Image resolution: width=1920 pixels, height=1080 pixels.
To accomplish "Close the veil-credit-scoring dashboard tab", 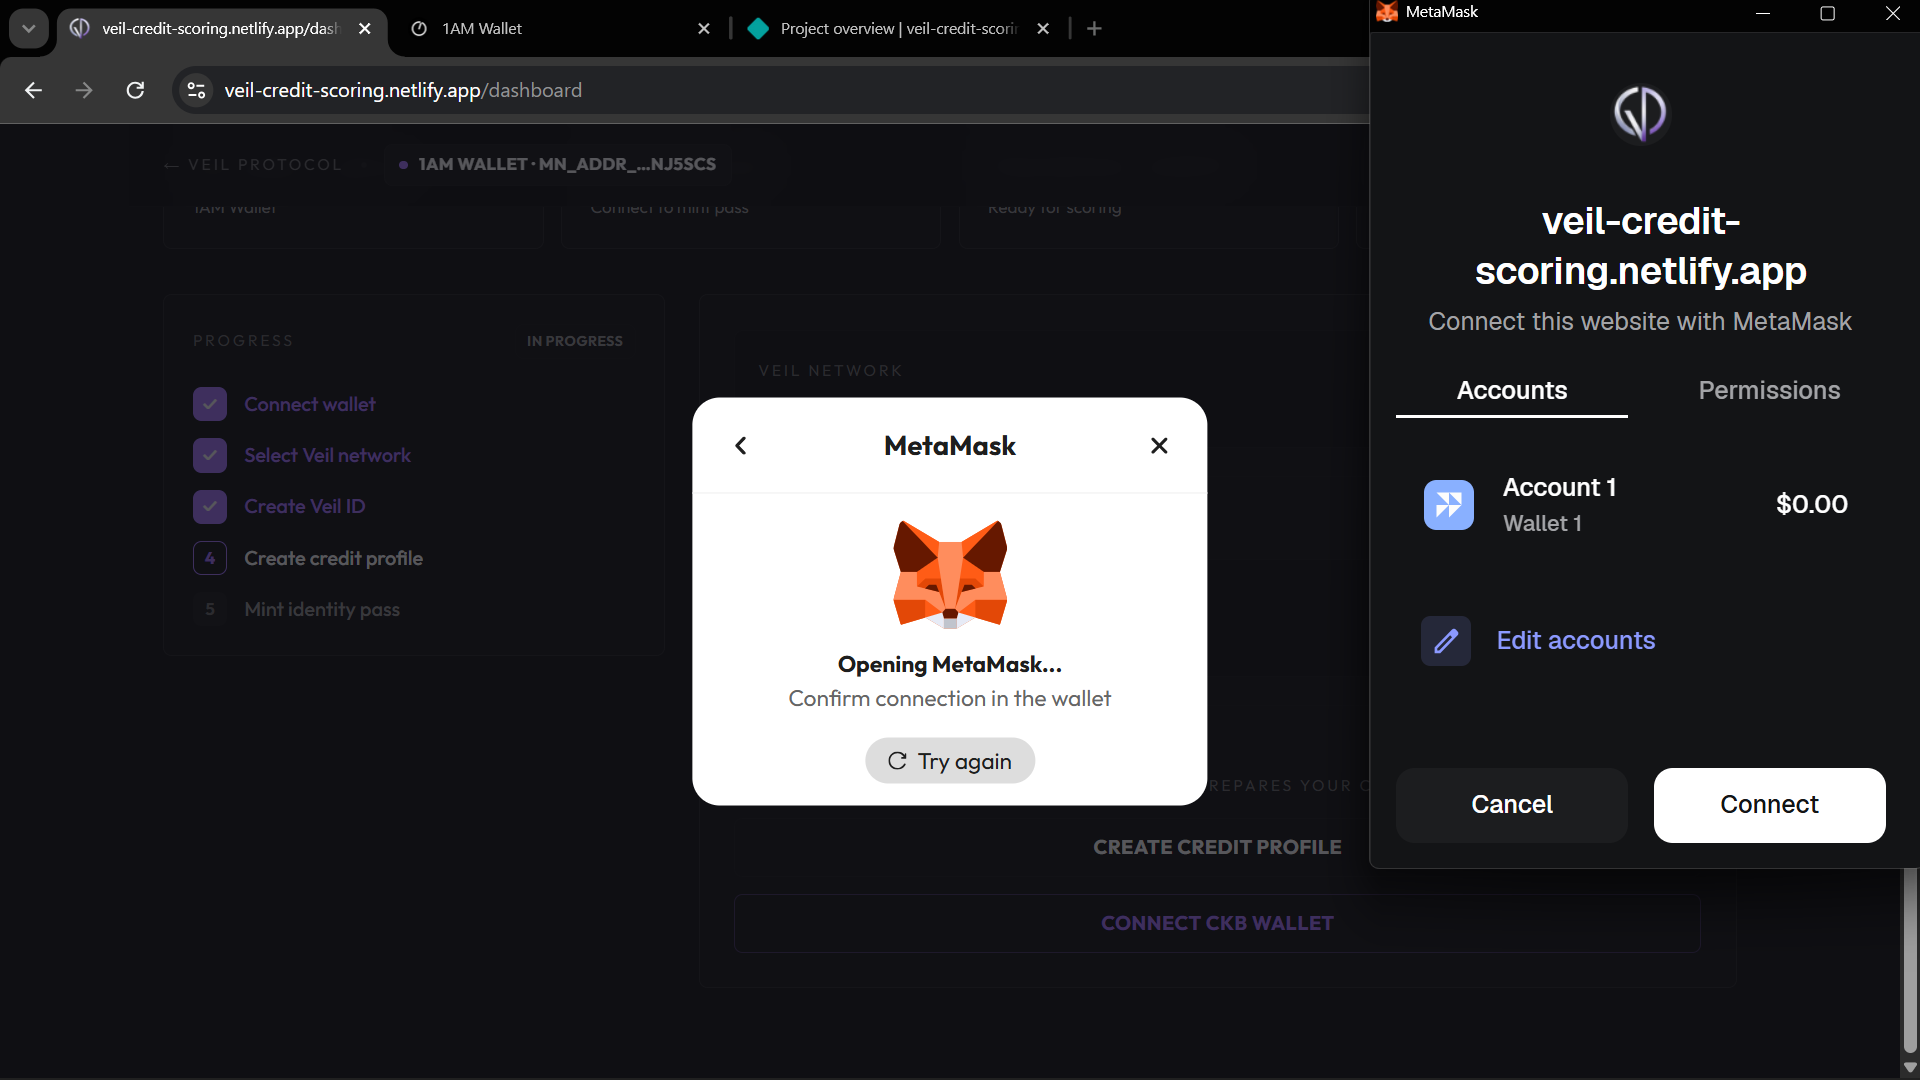I will [365, 29].
